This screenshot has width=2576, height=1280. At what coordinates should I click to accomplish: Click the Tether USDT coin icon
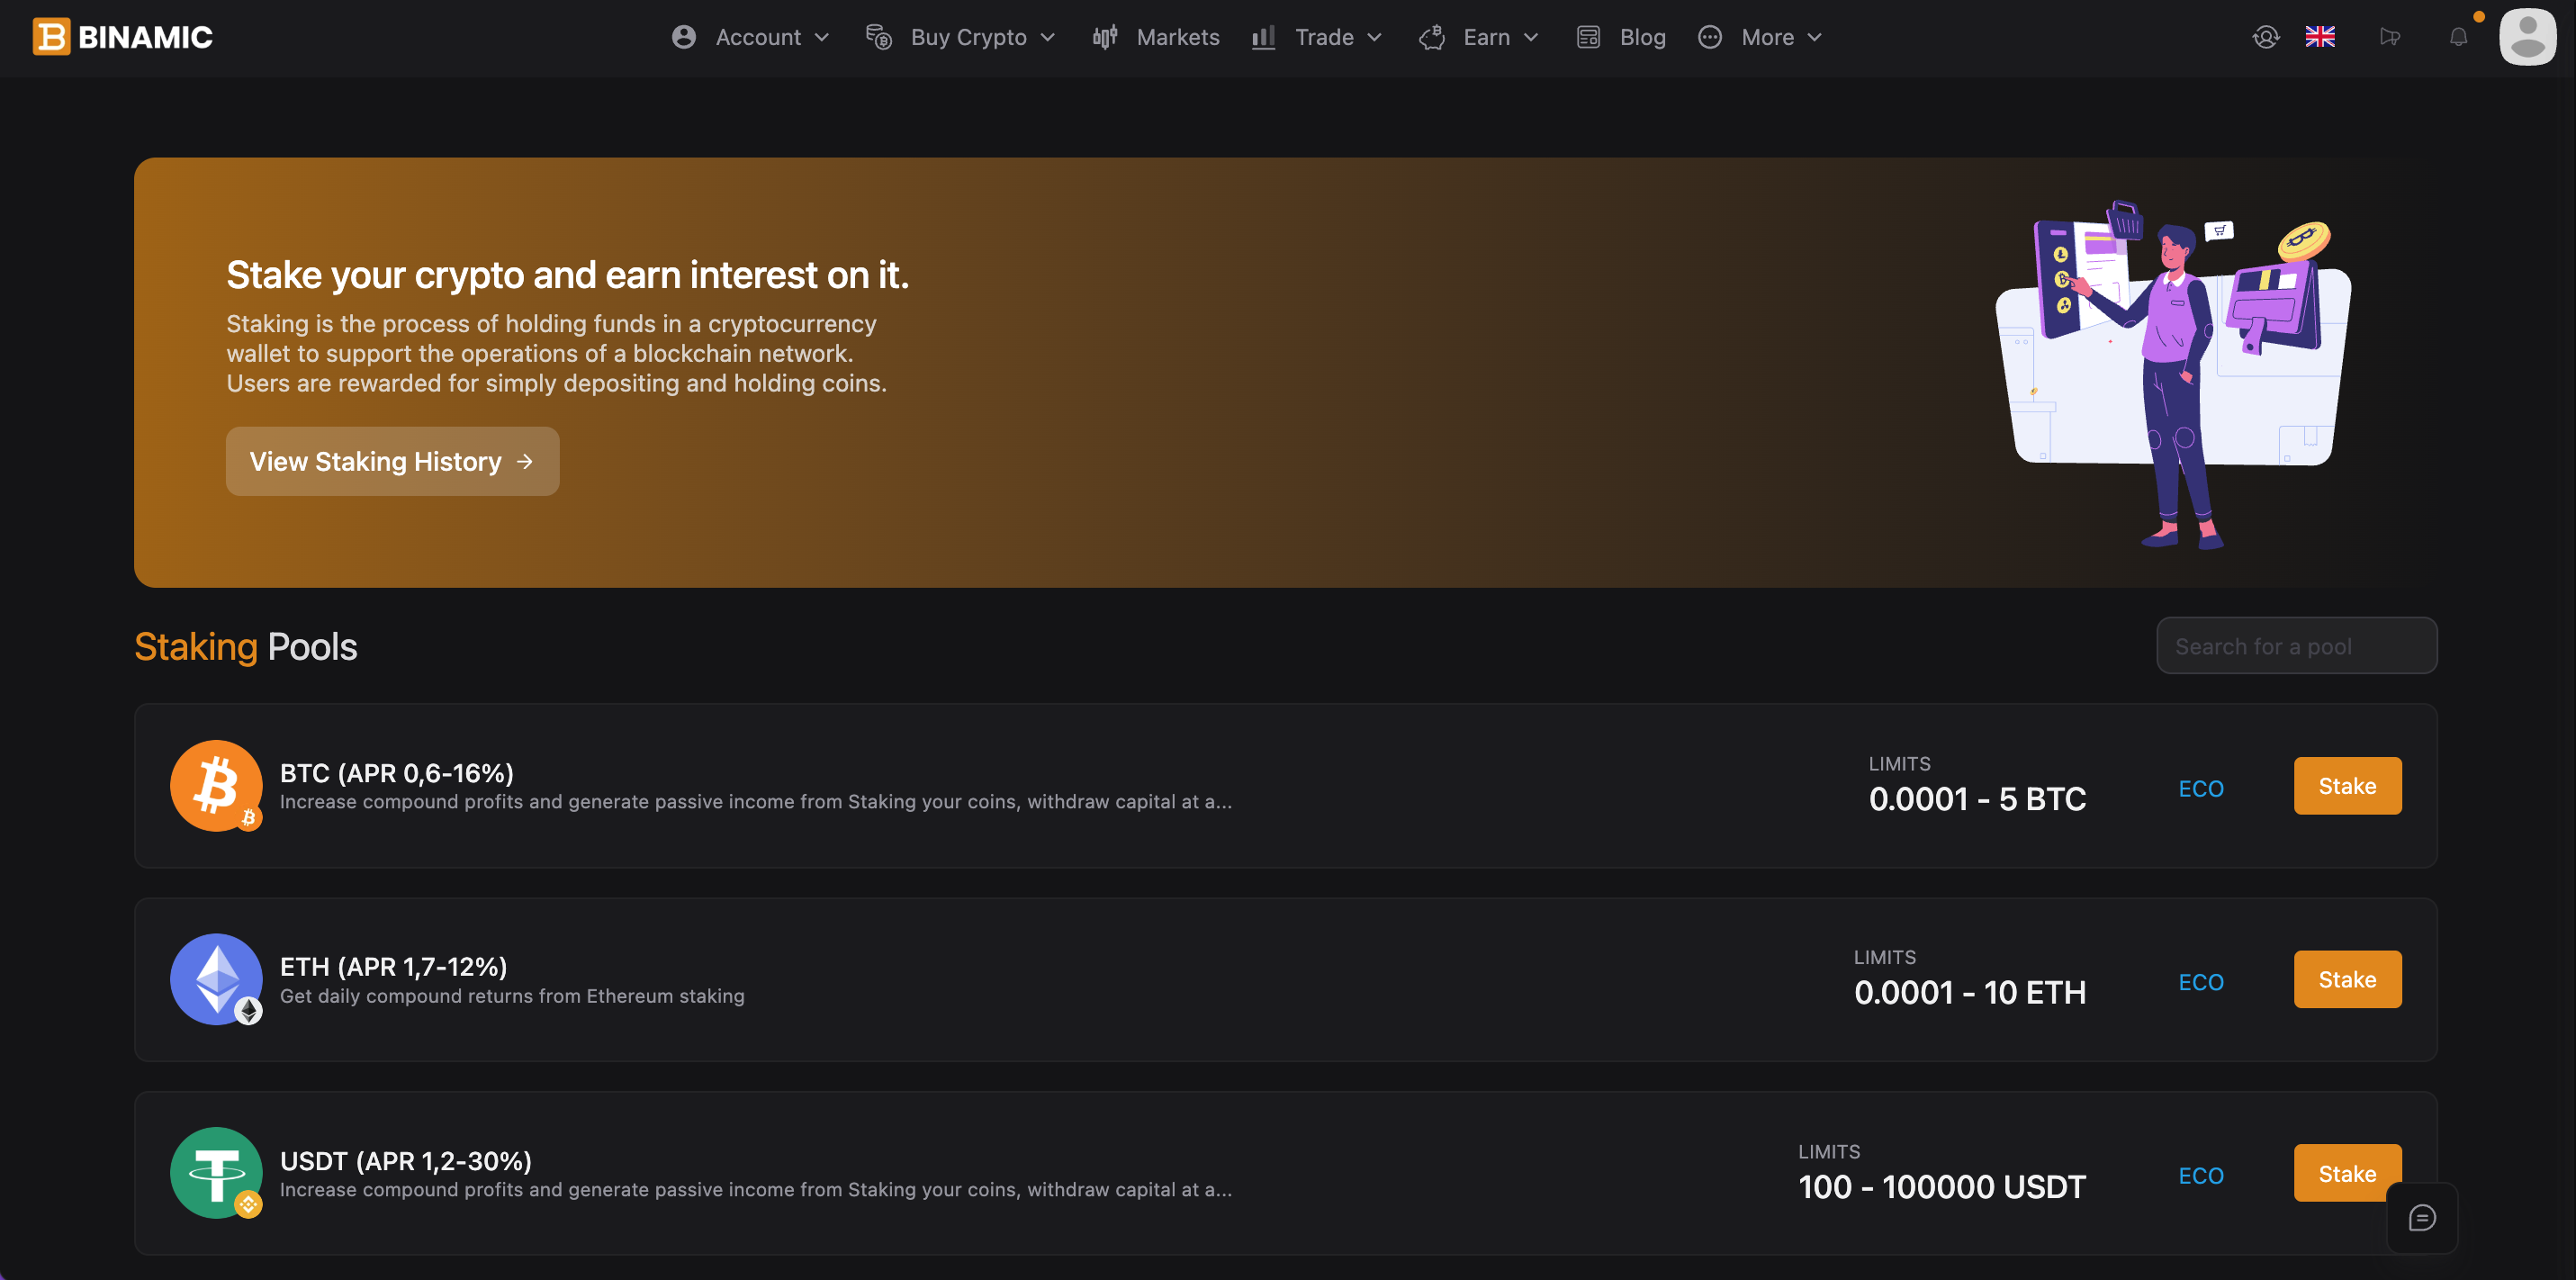click(216, 1172)
